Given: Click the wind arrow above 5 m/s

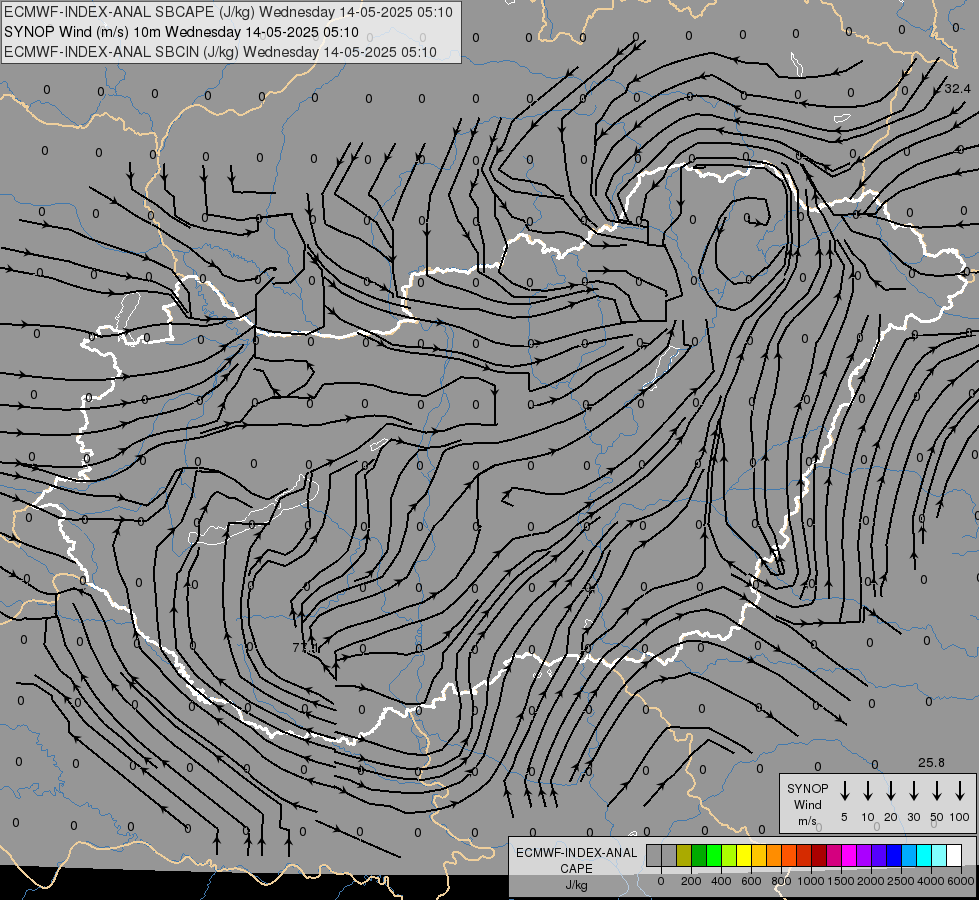Looking at the screenshot, I should (x=844, y=791).
